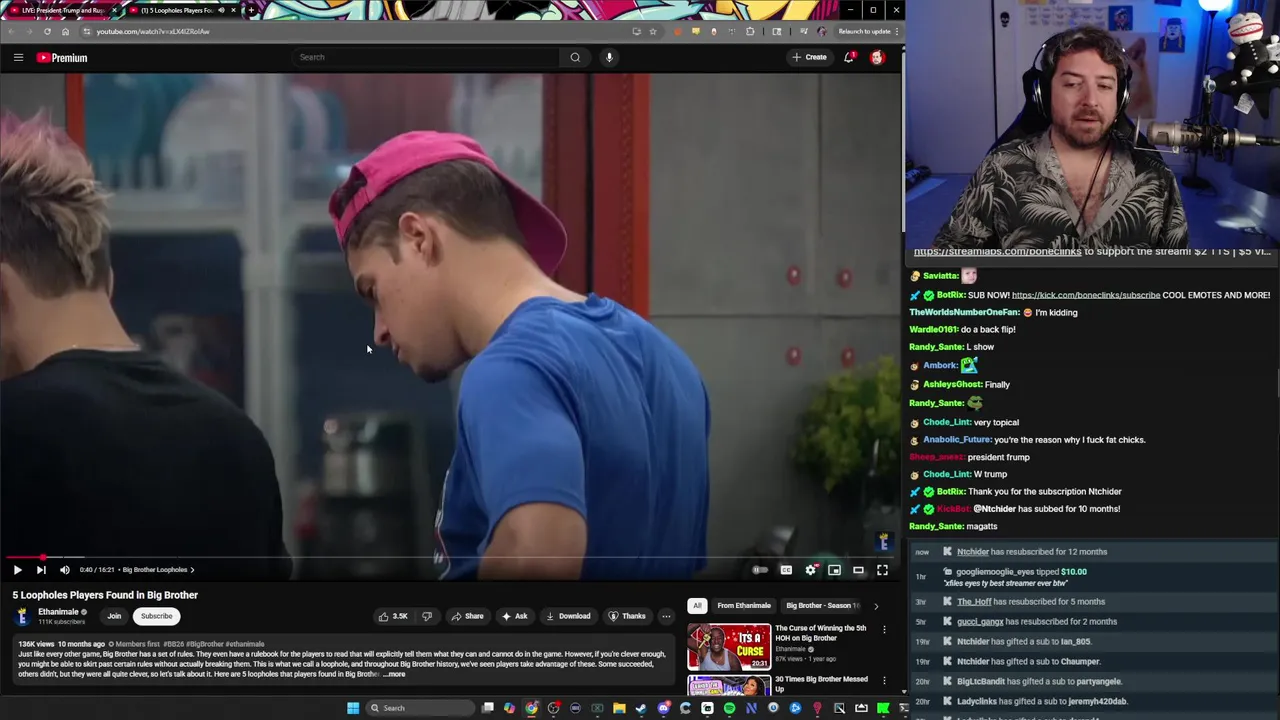Go back in browser history

[11, 31]
